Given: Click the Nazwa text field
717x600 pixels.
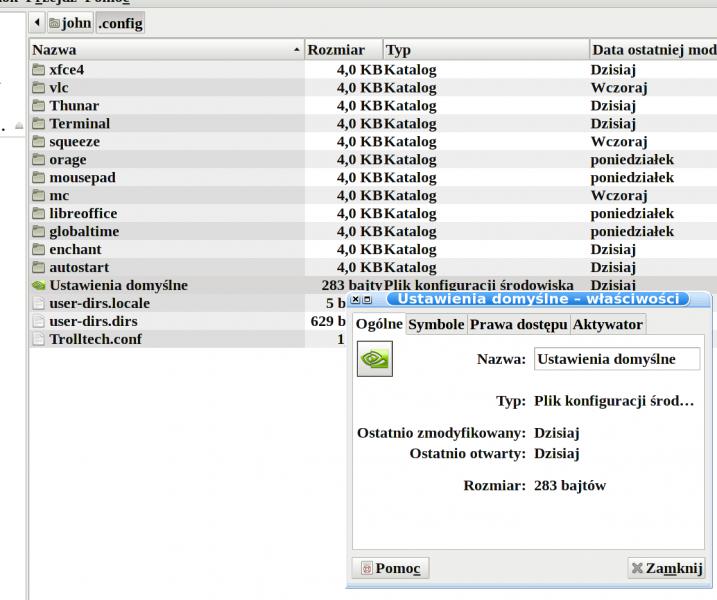Looking at the screenshot, I should [615, 359].
